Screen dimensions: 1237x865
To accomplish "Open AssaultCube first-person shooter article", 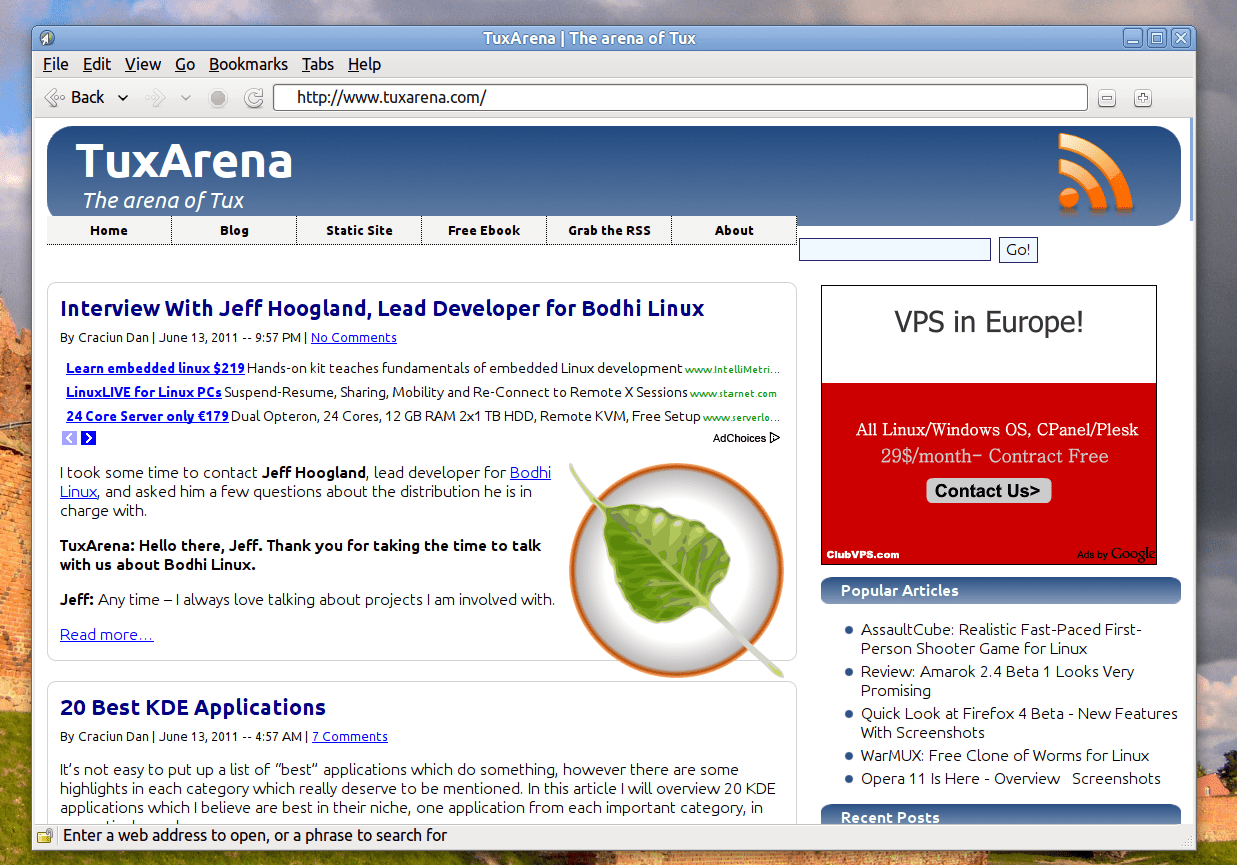I will point(1000,639).
